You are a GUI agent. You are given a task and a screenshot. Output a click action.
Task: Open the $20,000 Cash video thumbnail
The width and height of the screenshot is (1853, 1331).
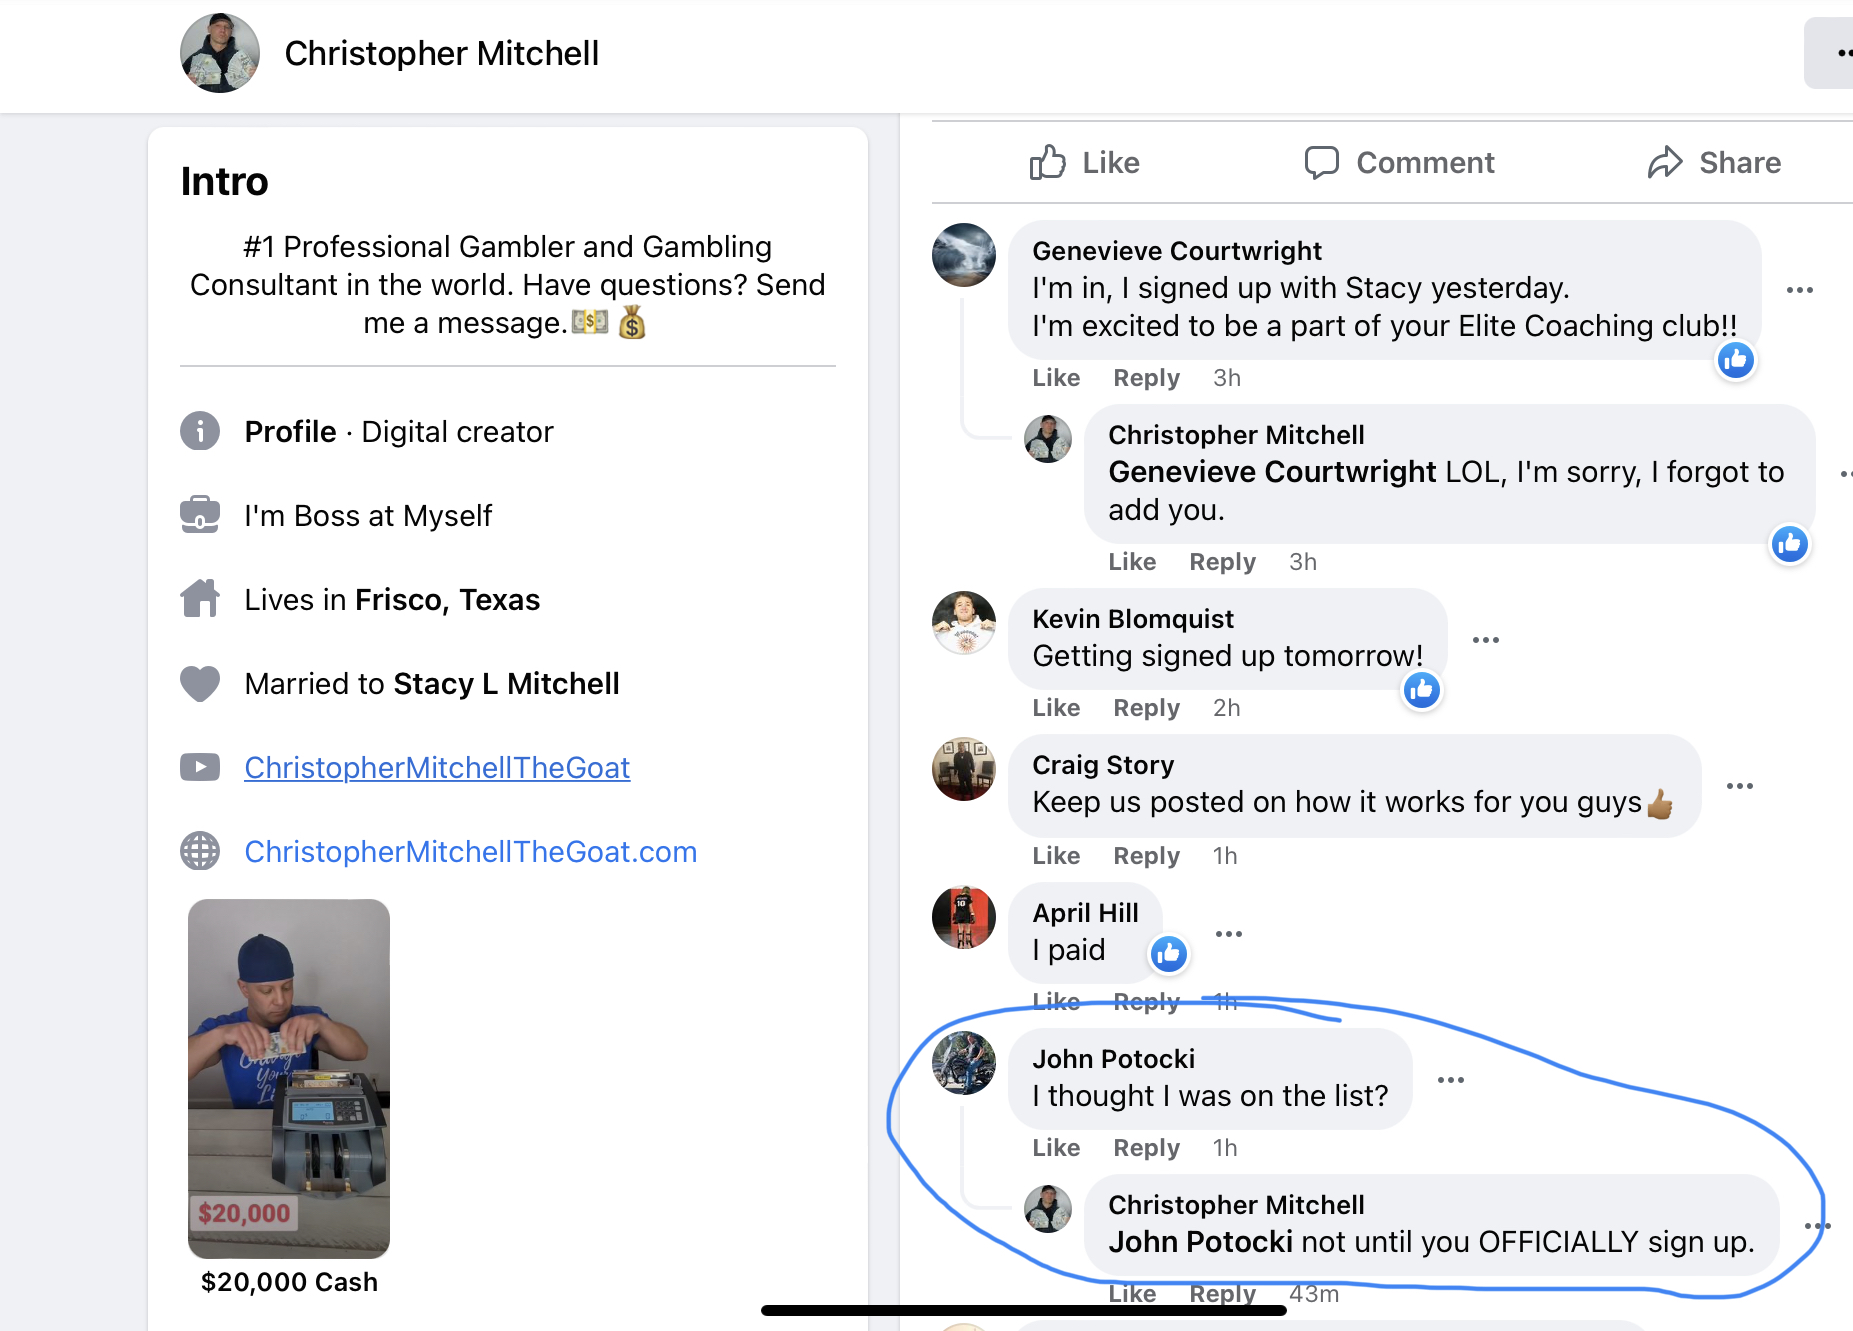pyautogui.click(x=289, y=1078)
